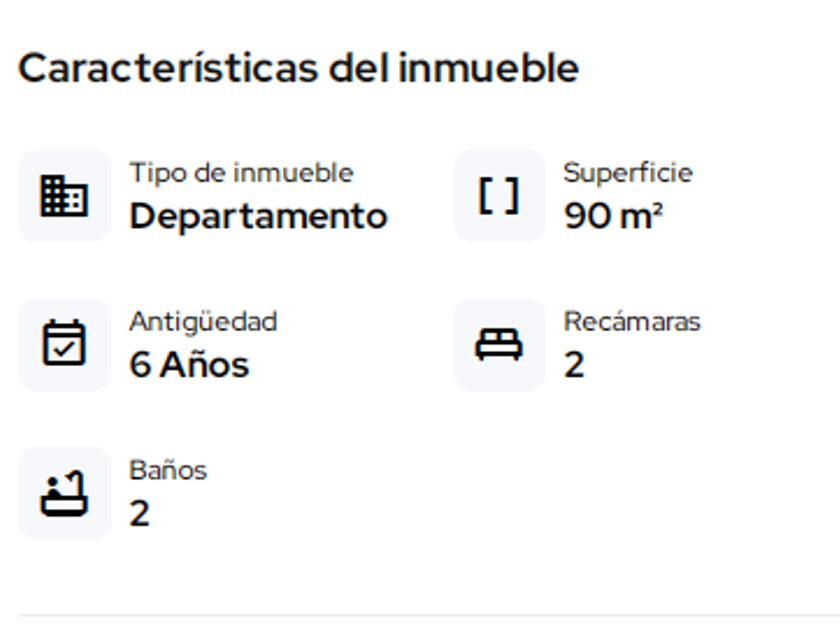Click the number 6 under Antigüedad

140,365
